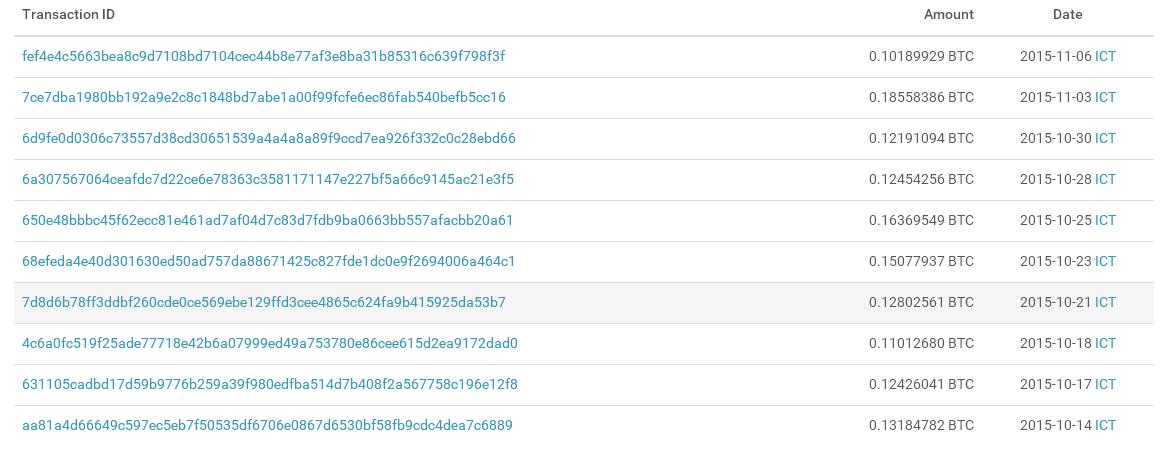Click ICT timezone link for 2015-11-06
Image resolution: width=1161 pixels, height=457 pixels.
(x=1105, y=57)
